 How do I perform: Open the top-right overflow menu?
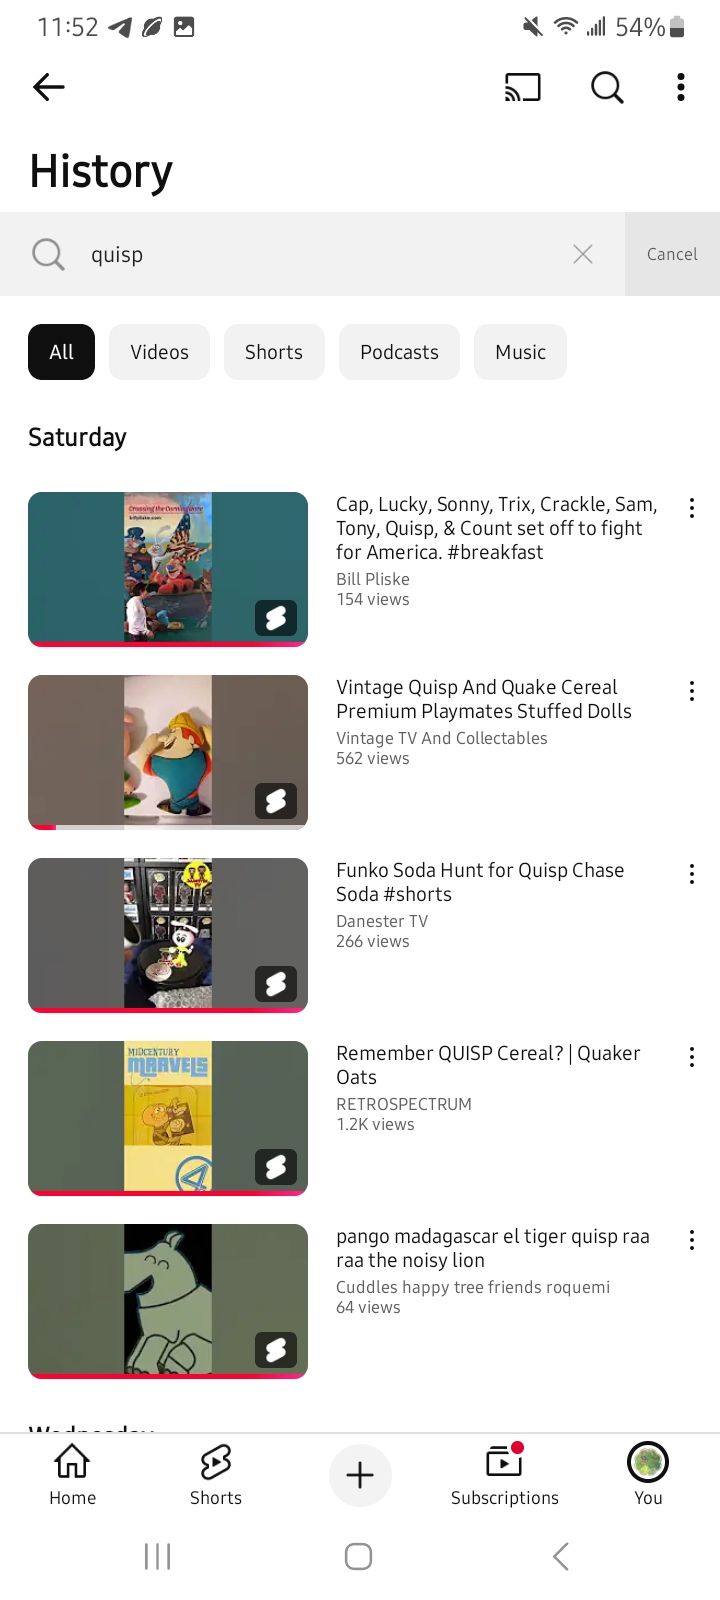point(681,88)
